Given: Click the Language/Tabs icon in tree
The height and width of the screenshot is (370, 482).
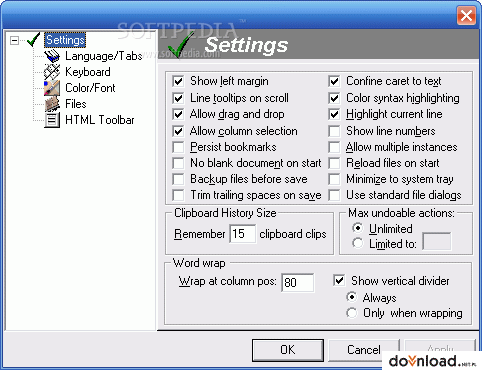Looking at the screenshot, I should [x=52, y=56].
